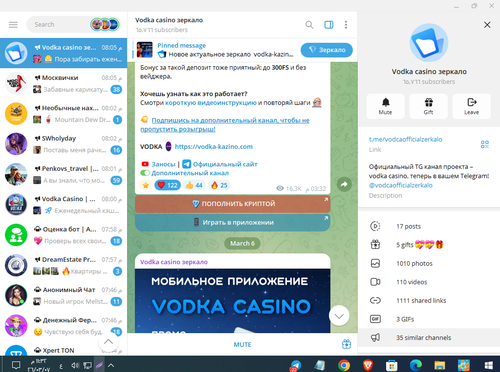
Task: Click the Зеркало pinned button
Action: pyautogui.click(x=327, y=50)
